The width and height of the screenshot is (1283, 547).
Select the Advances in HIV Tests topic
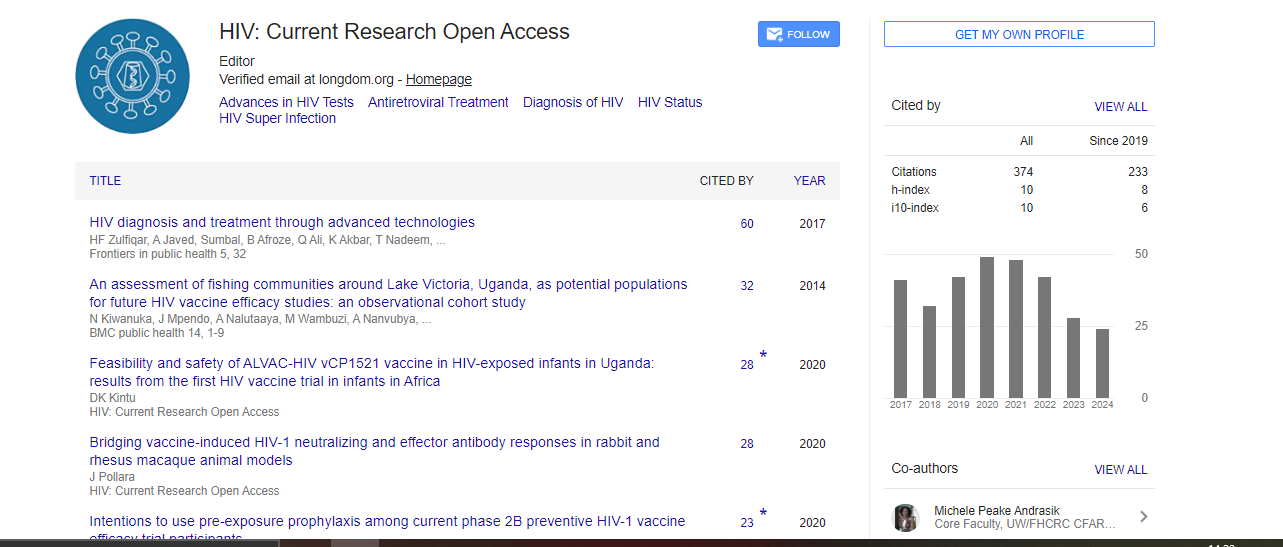[x=286, y=102]
